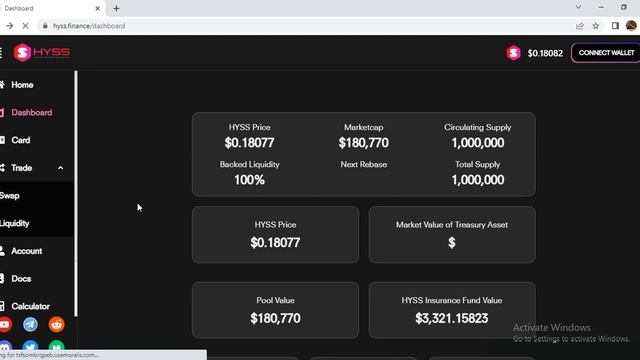Click the Account person icon

pyautogui.click(x=2, y=251)
